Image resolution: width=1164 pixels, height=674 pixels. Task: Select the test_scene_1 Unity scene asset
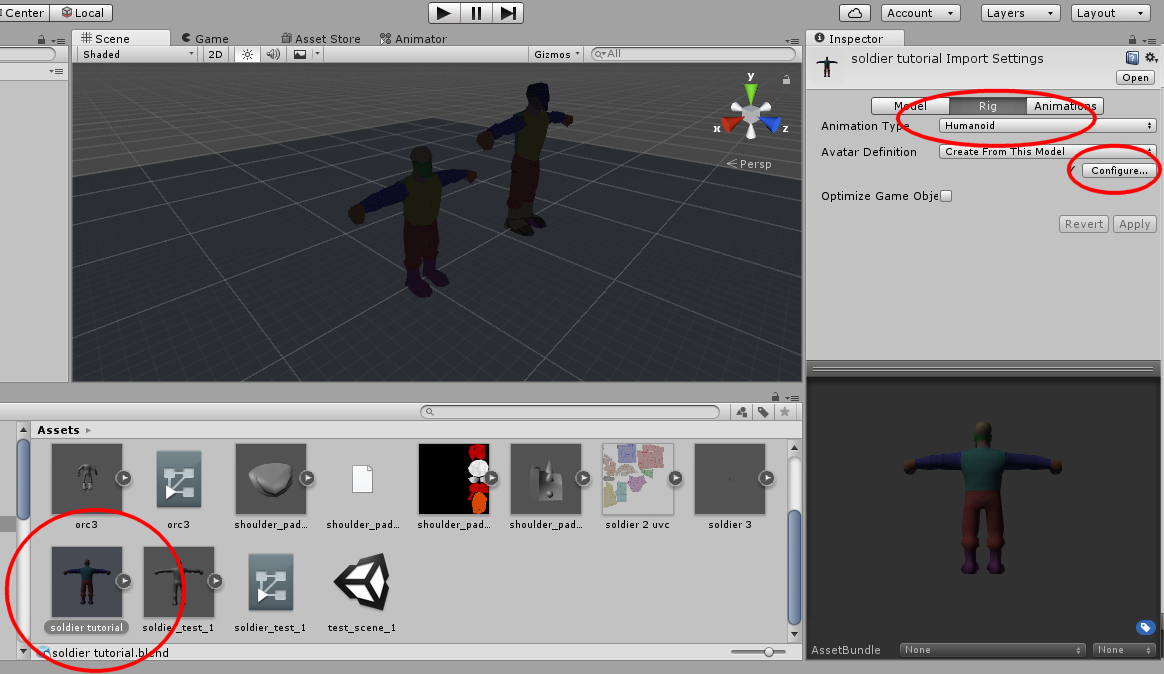click(362, 582)
